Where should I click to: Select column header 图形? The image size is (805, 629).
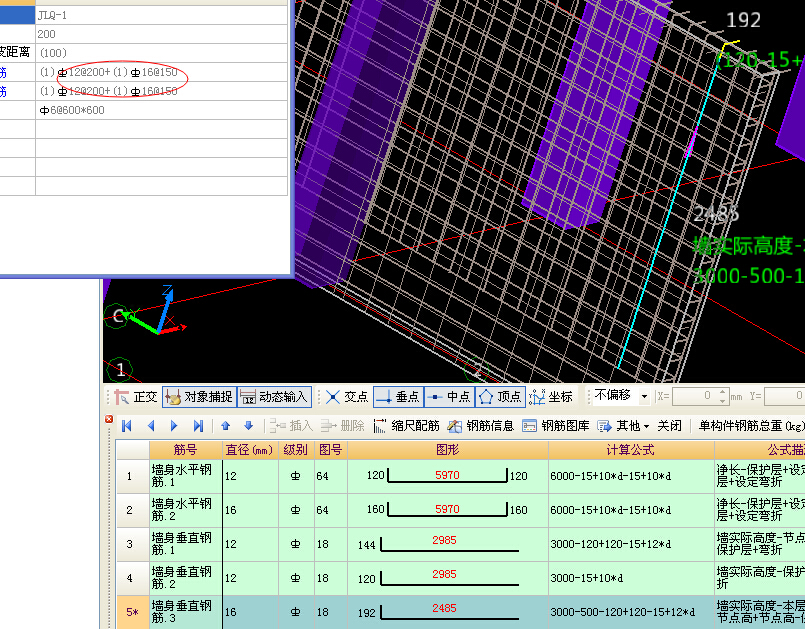pos(448,450)
